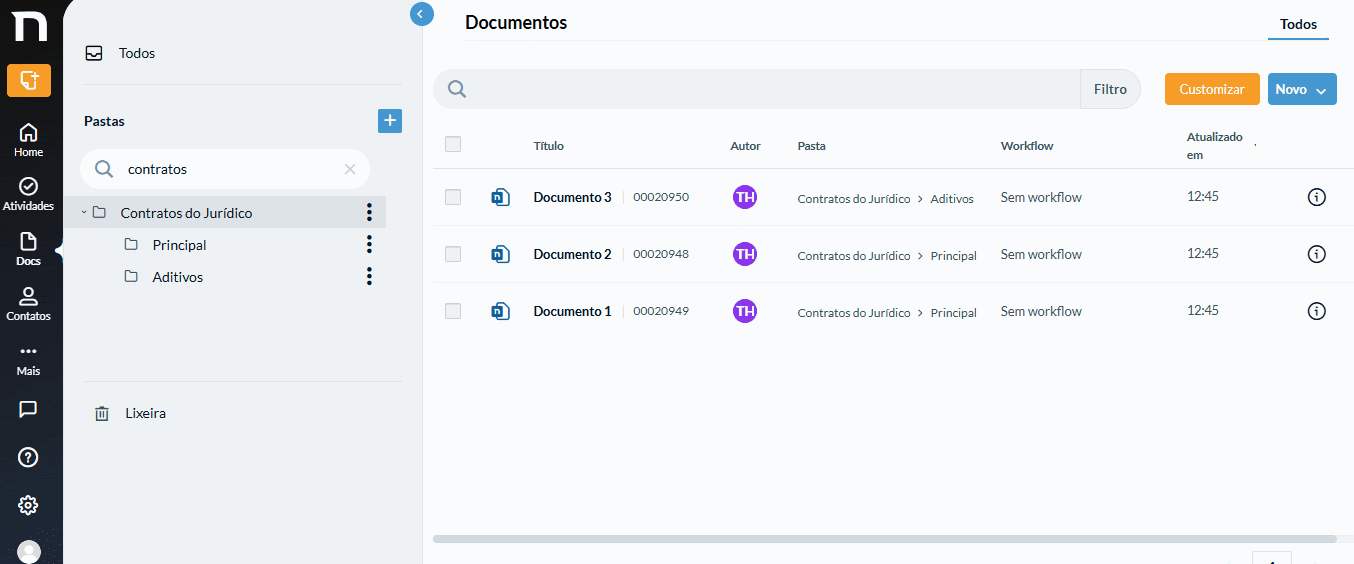
Task: Go to Contatos in the sidebar
Action: pos(28,304)
